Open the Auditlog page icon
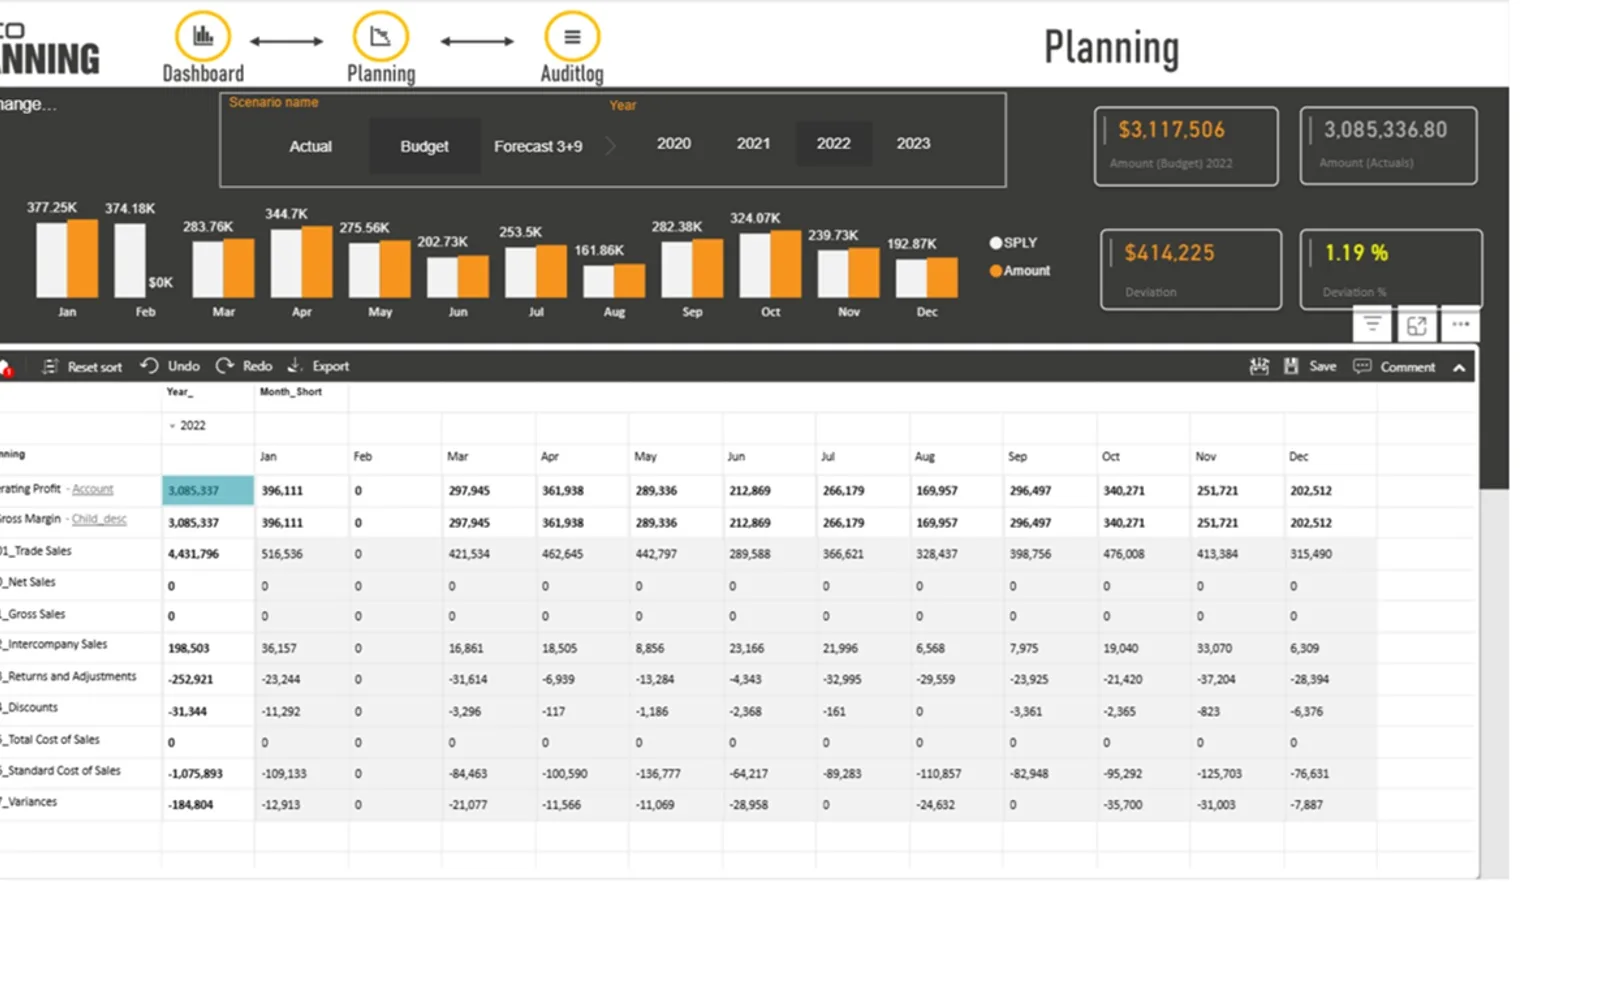 click(x=572, y=37)
